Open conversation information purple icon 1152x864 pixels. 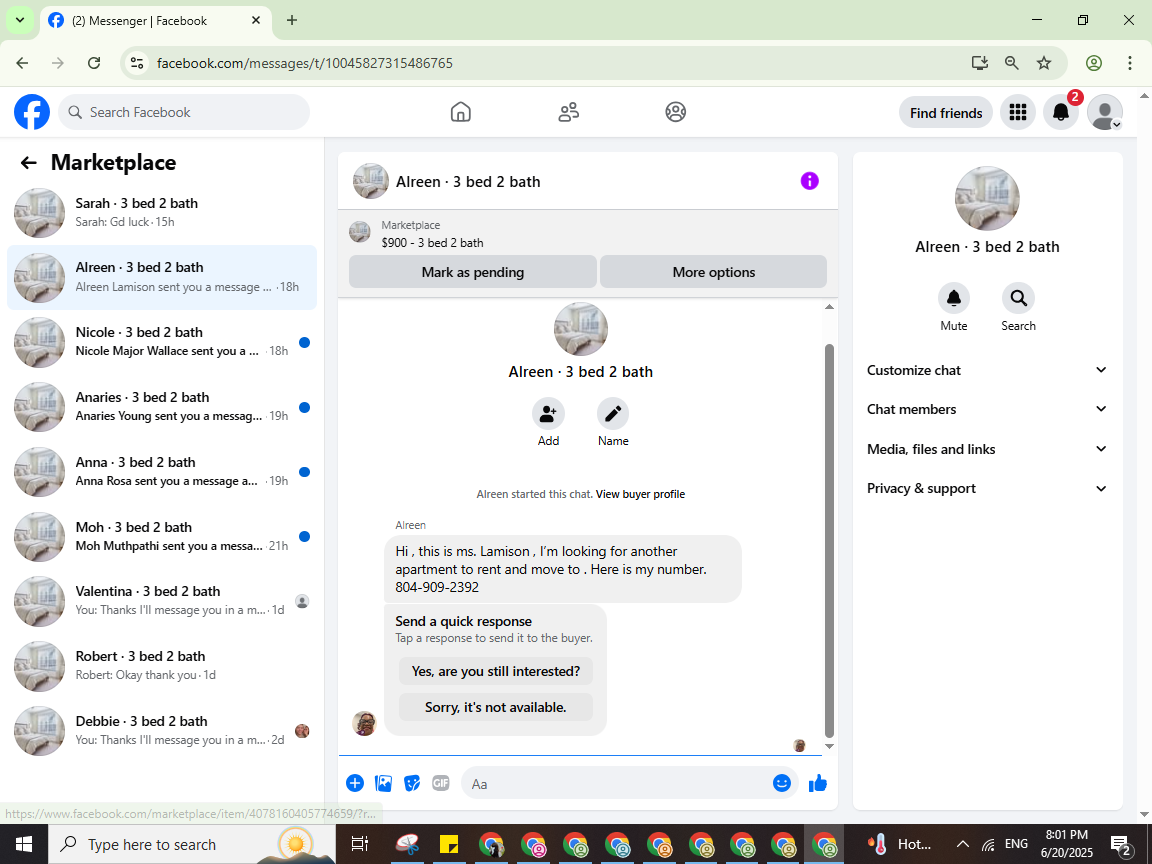click(810, 181)
